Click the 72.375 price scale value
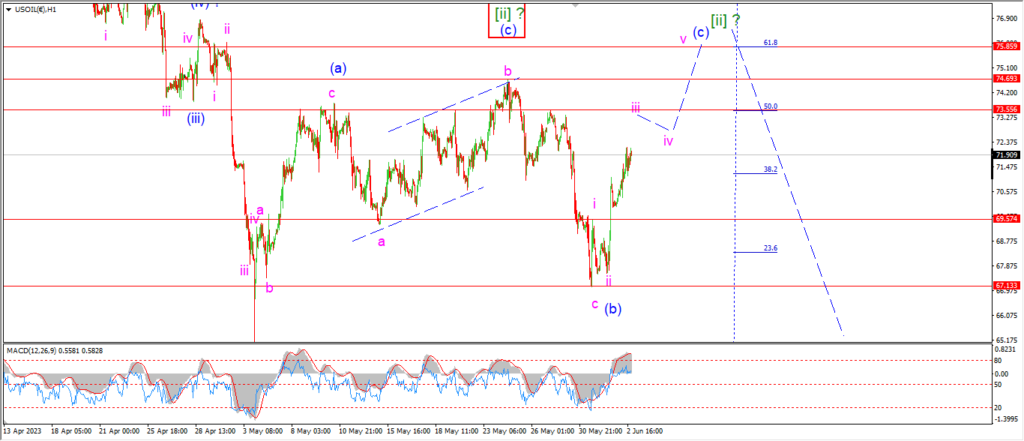Screen dimensions: 1024x441 click(1005, 142)
